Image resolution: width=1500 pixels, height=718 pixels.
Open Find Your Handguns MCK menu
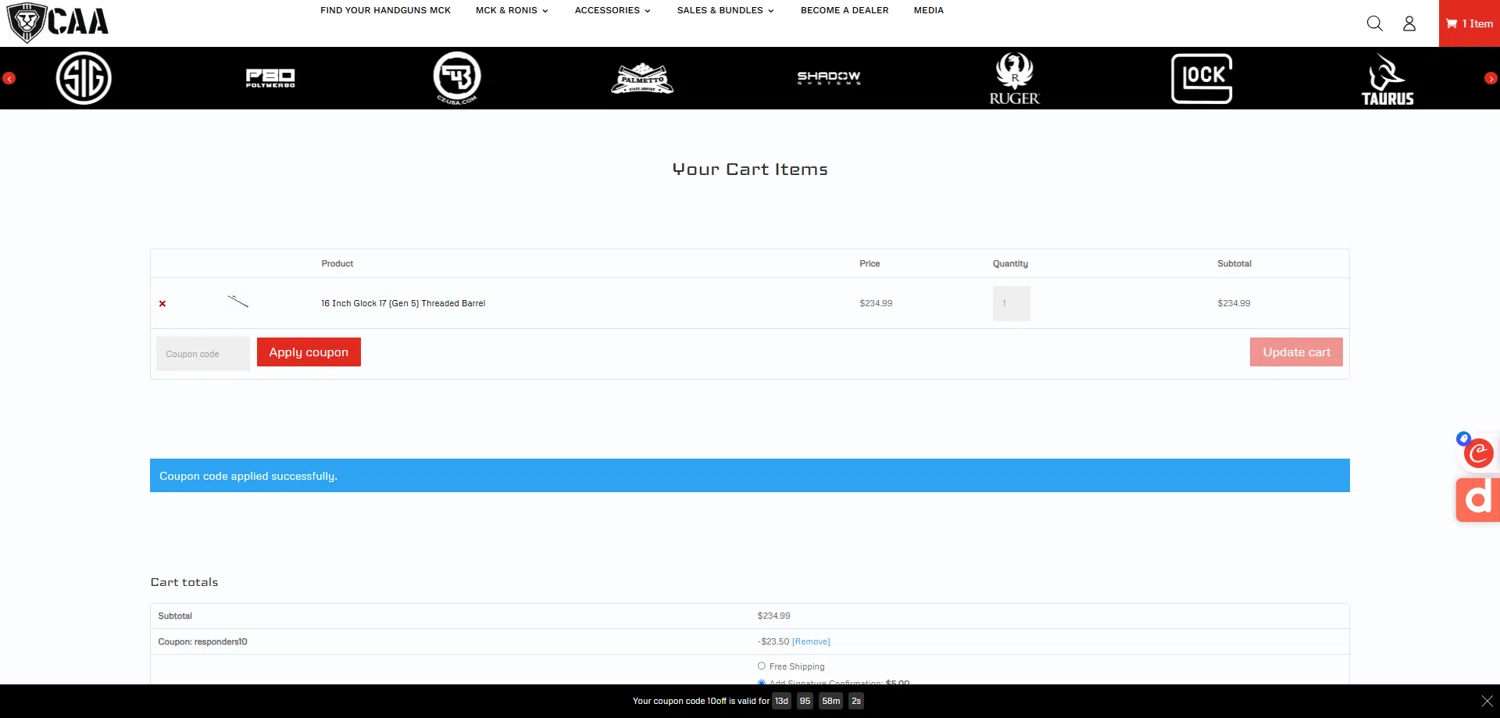coord(385,10)
